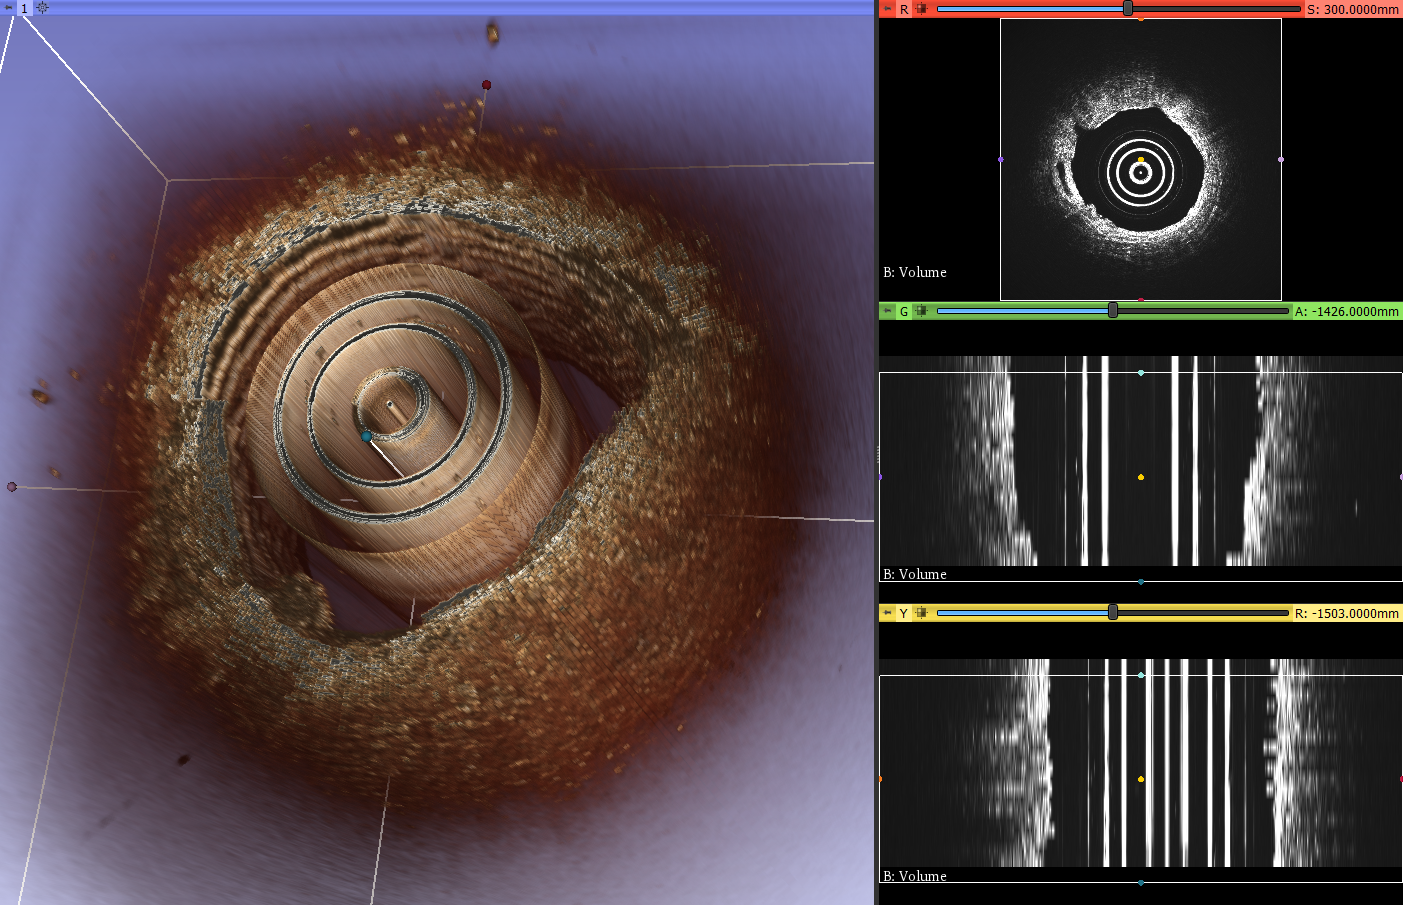This screenshot has width=1403, height=905.
Task: Click the A: -1426.0000mm offset field
Action: [x=1346, y=311]
